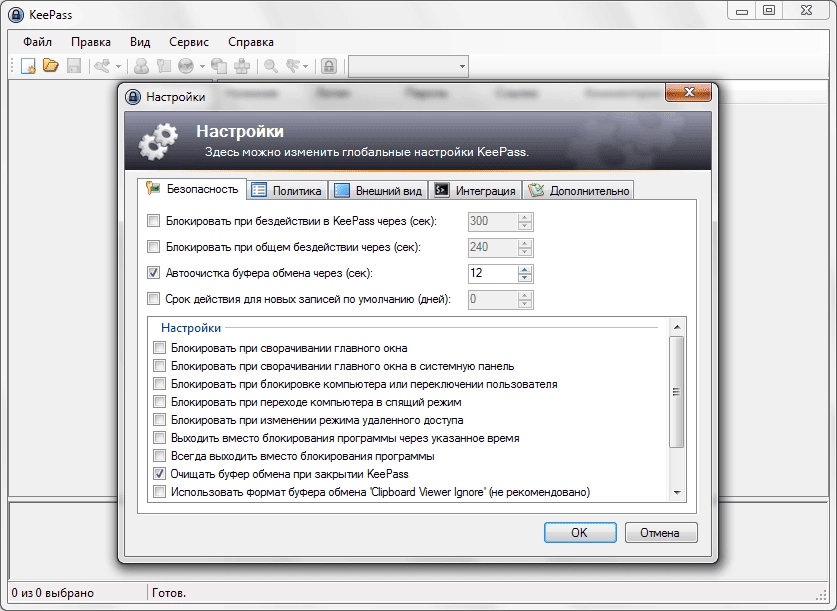
Task: Click the global inactivity field showing 240
Action: coord(493,247)
